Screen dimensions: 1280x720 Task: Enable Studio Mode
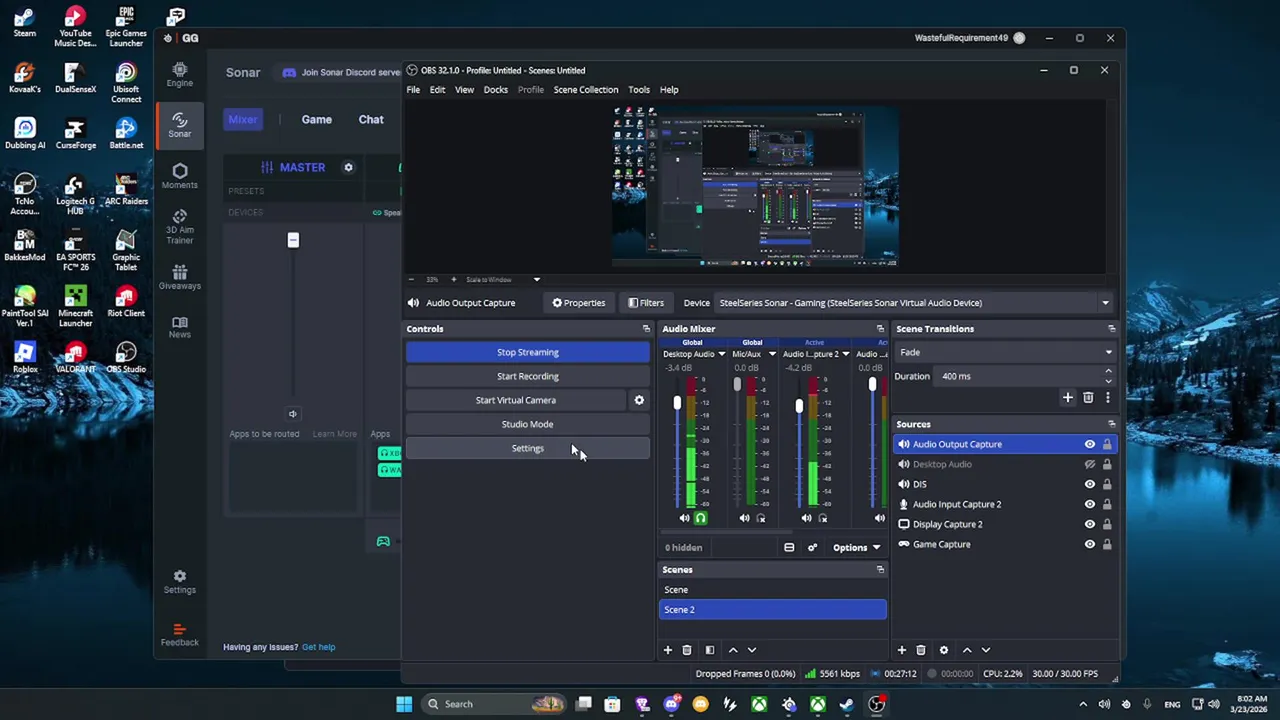pos(528,424)
